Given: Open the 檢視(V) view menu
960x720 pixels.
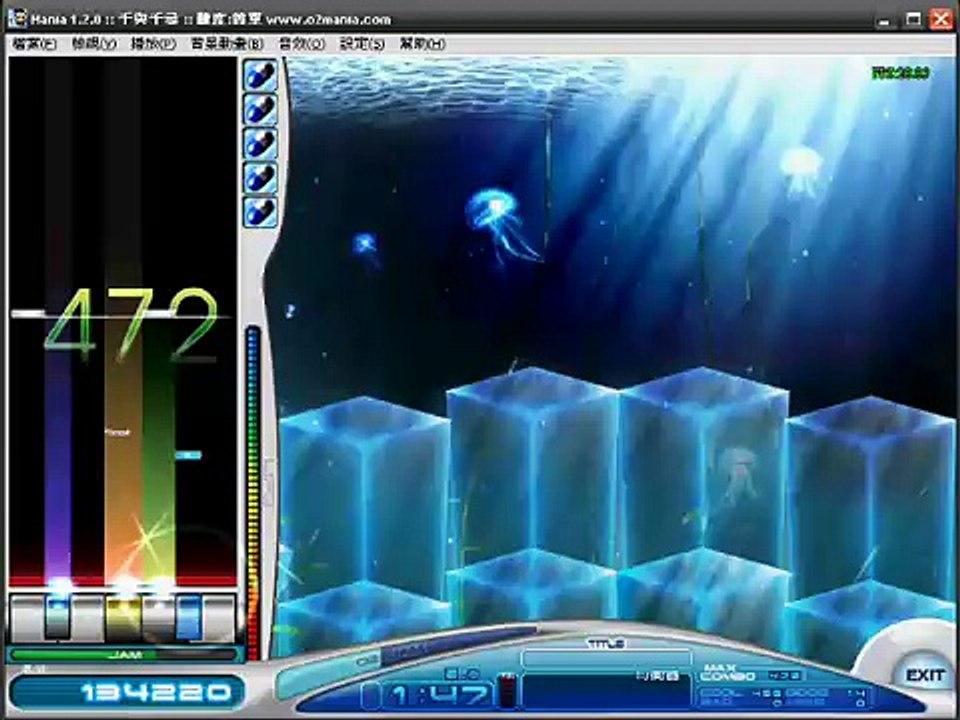Looking at the screenshot, I should click(x=94, y=44).
